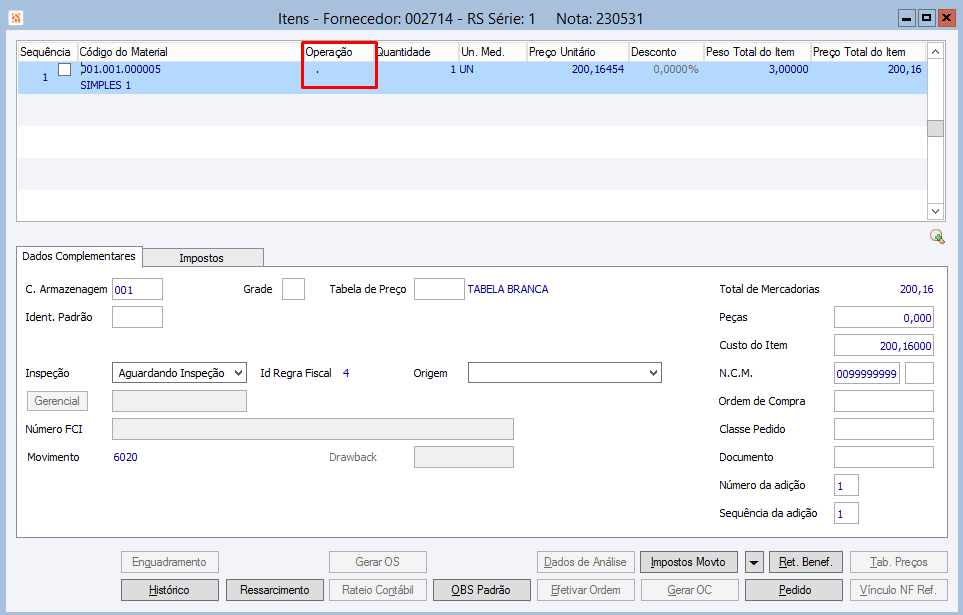963x615 pixels.
Task: Click the Un. Med. column header
Action: click(x=493, y=52)
